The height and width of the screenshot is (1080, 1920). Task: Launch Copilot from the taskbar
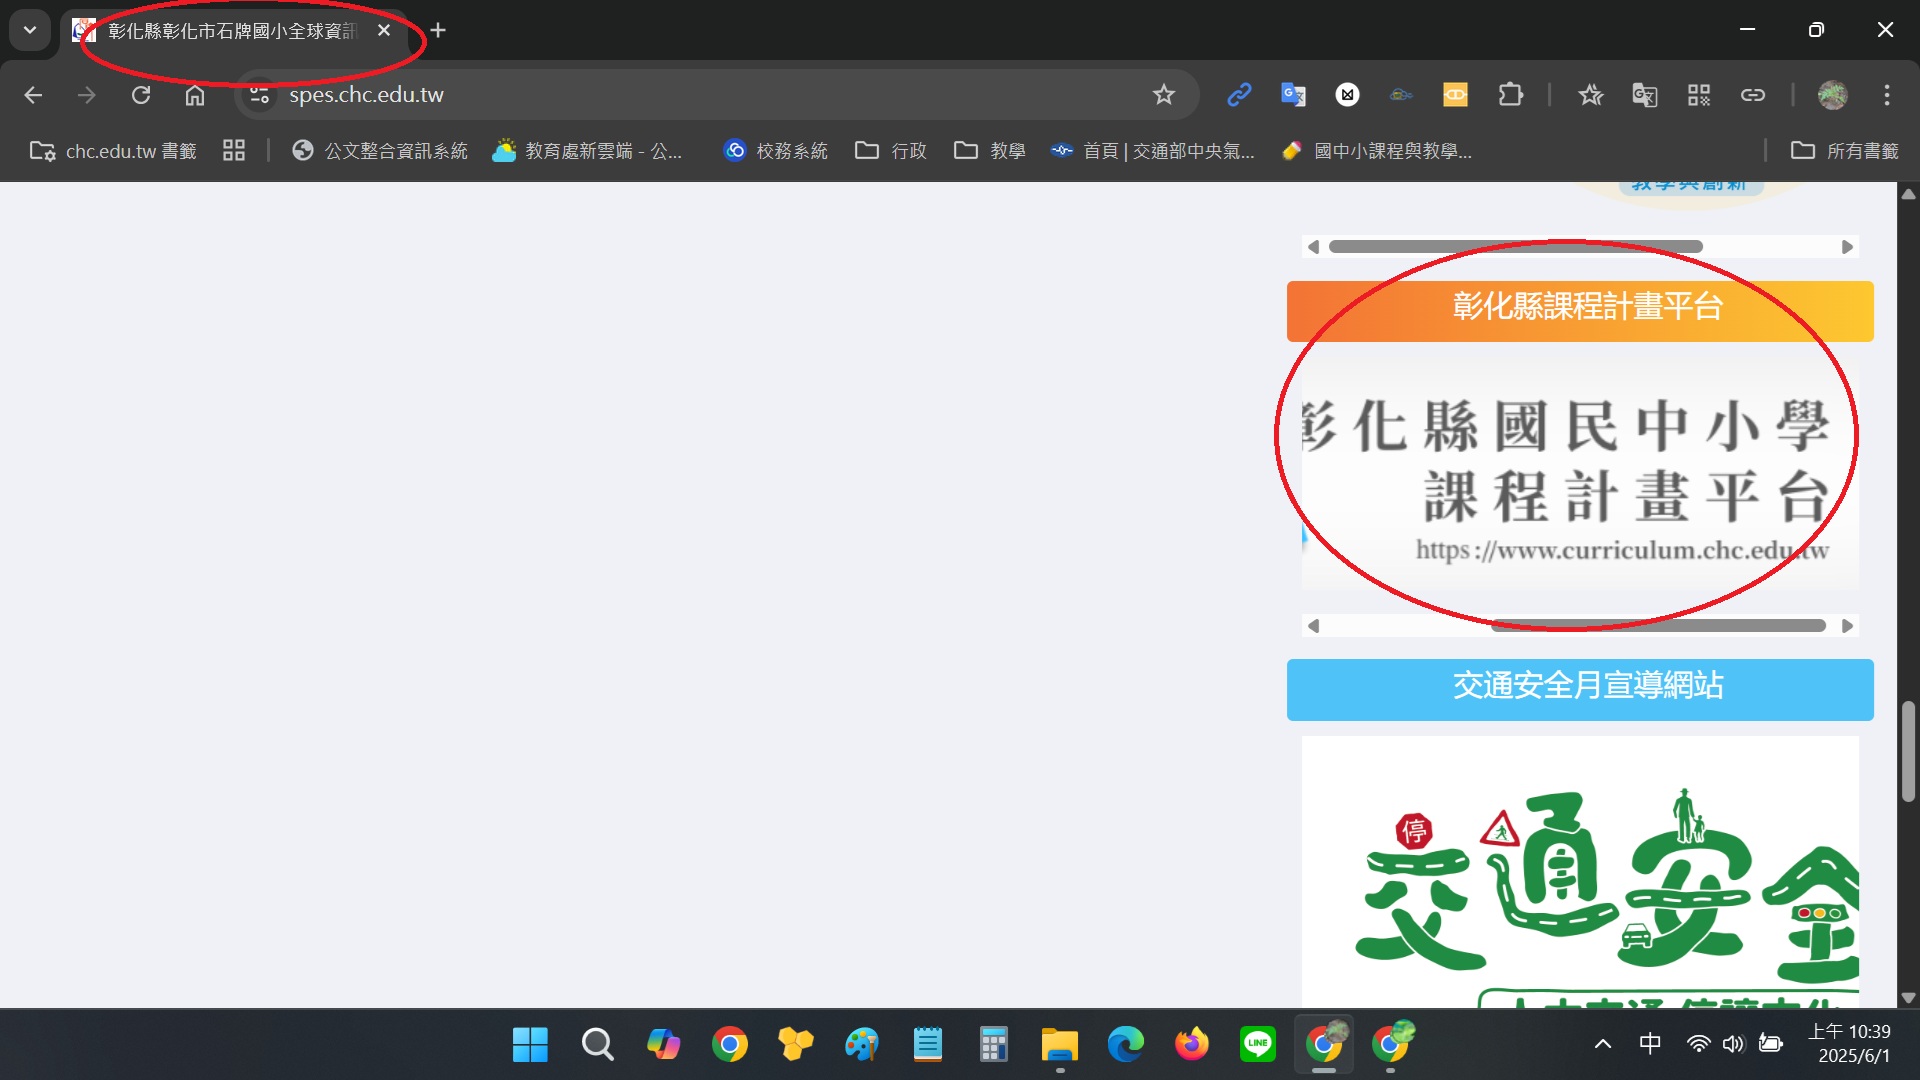point(663,1045)
